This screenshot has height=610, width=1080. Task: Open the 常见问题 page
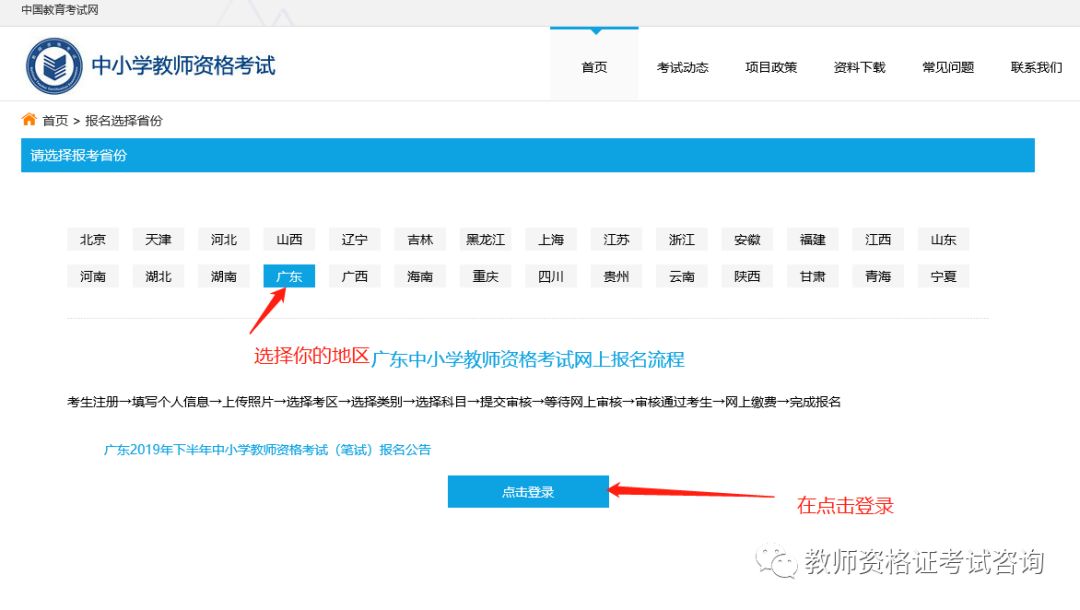[x=947, y=66]
